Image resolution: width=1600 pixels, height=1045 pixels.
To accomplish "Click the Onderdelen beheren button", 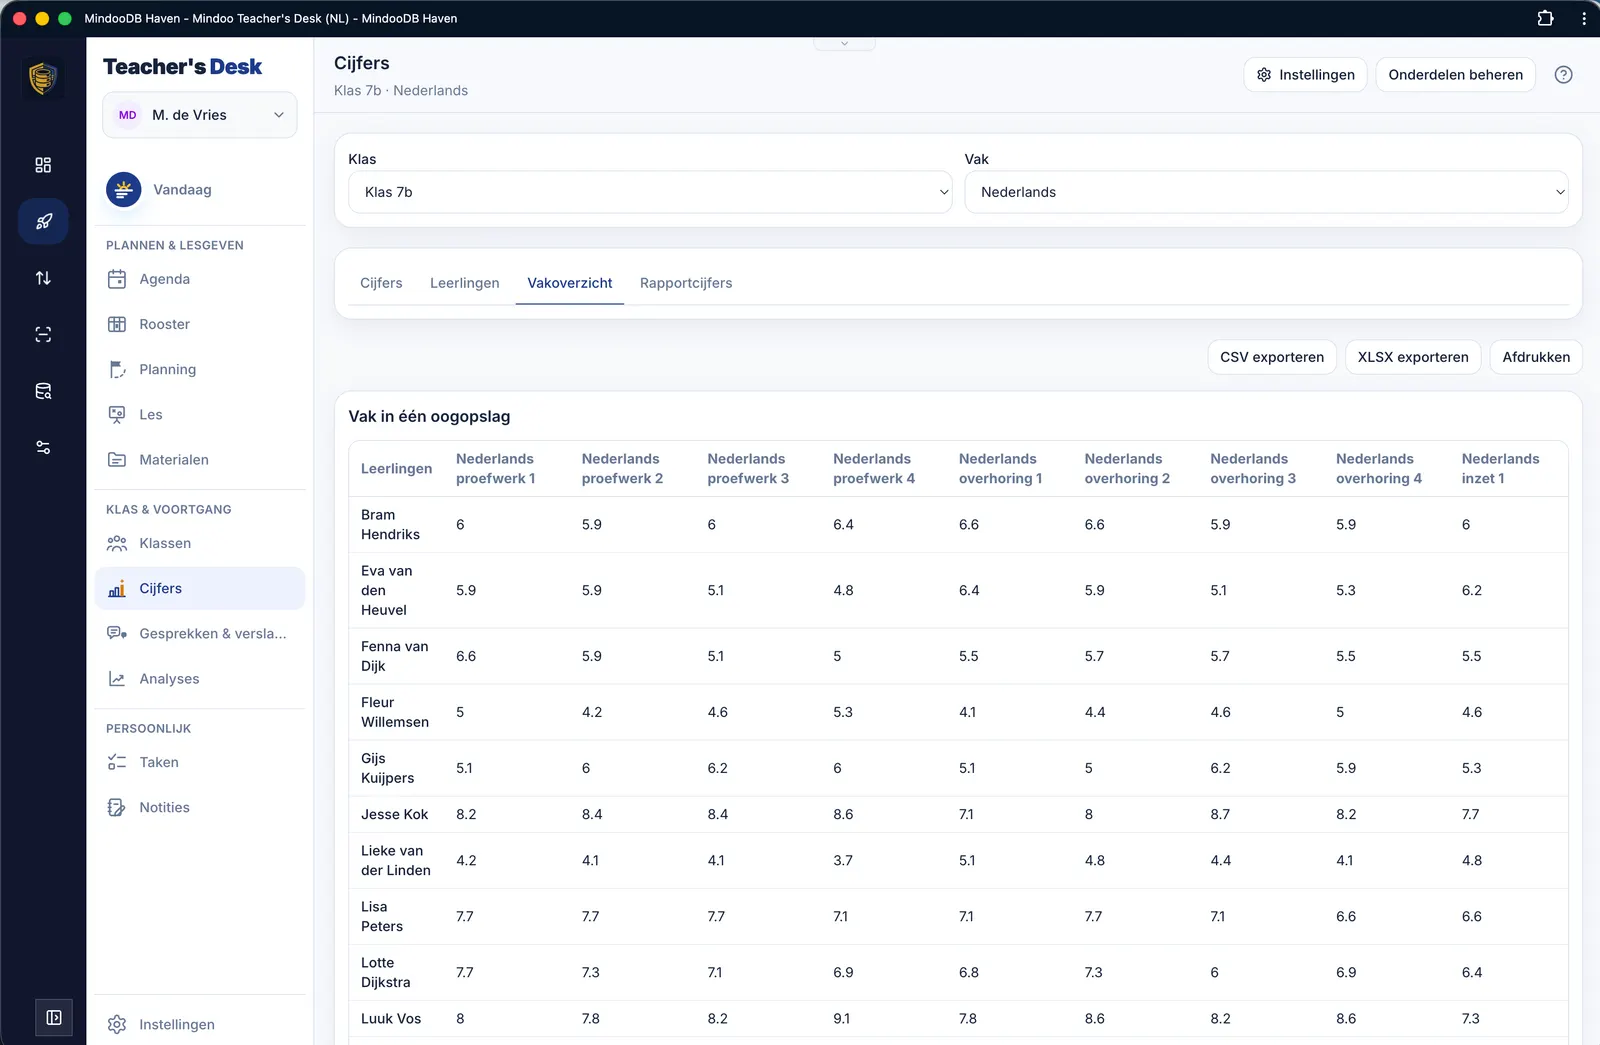I will 1455,75.
